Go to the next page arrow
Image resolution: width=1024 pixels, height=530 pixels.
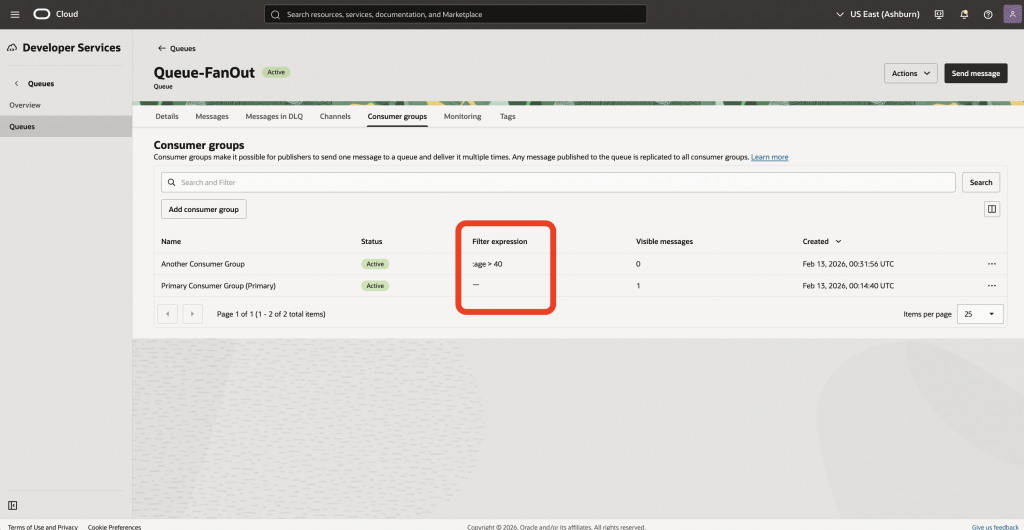(192, 314)
